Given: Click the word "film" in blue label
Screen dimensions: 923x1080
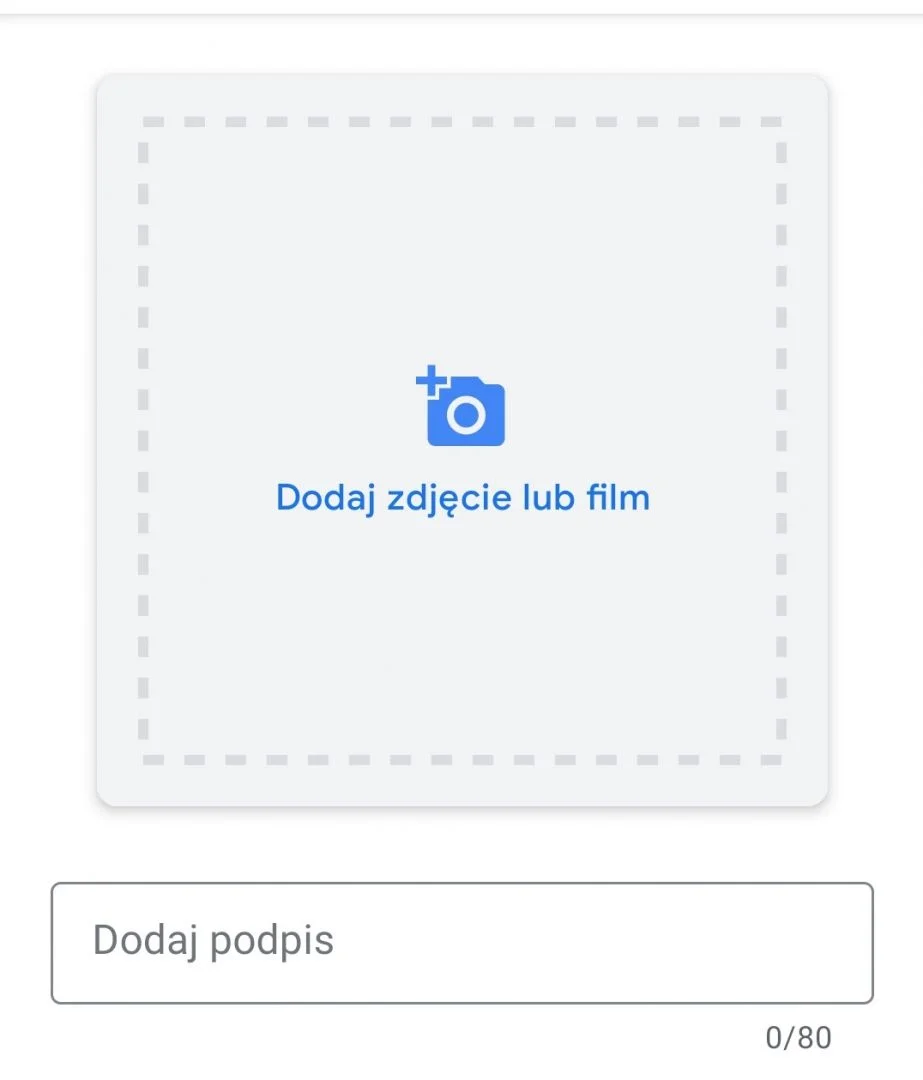Looking at the screenshot, I should [x=618, y=497].
